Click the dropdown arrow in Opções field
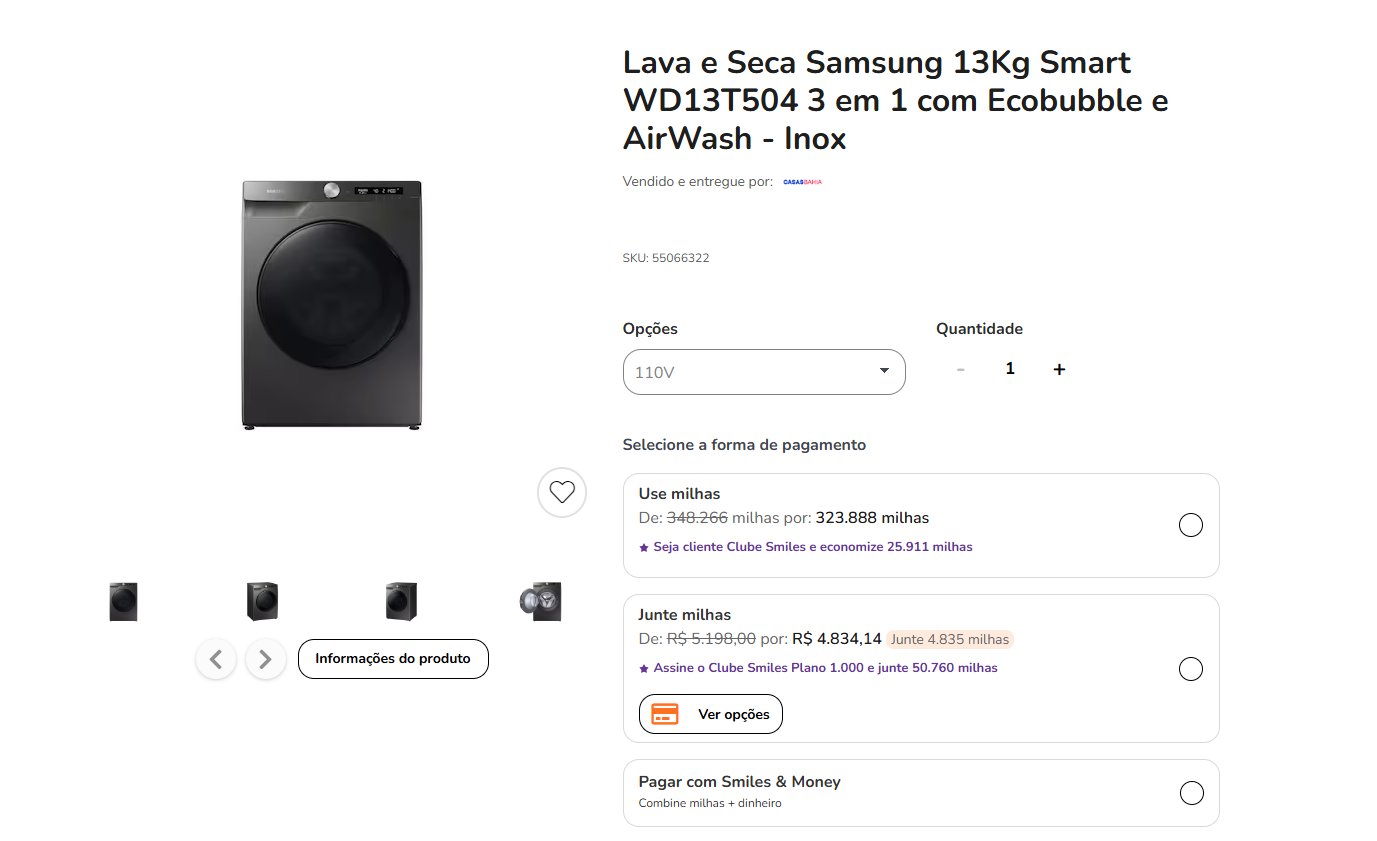This screenshot has width=1377, height=841. [884, 371]
